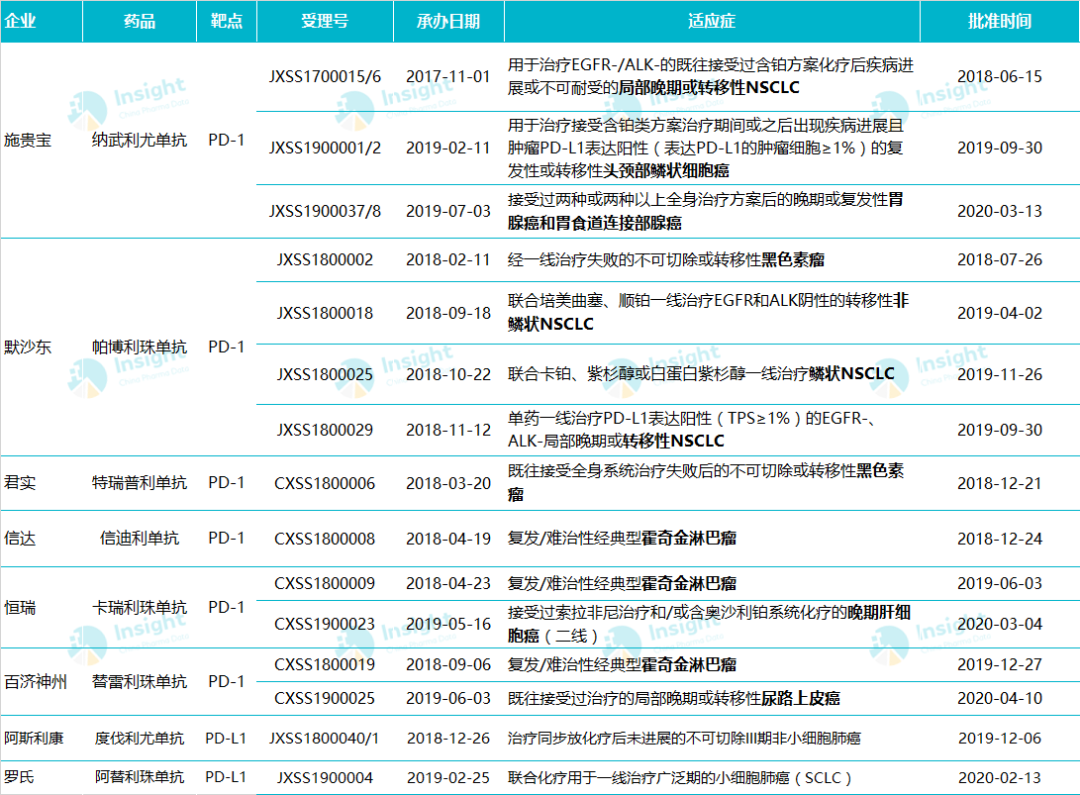Select acceptance number JXSS1900001/2
The width and height of the screenshot is (1080, 795).
click(324, 148)
